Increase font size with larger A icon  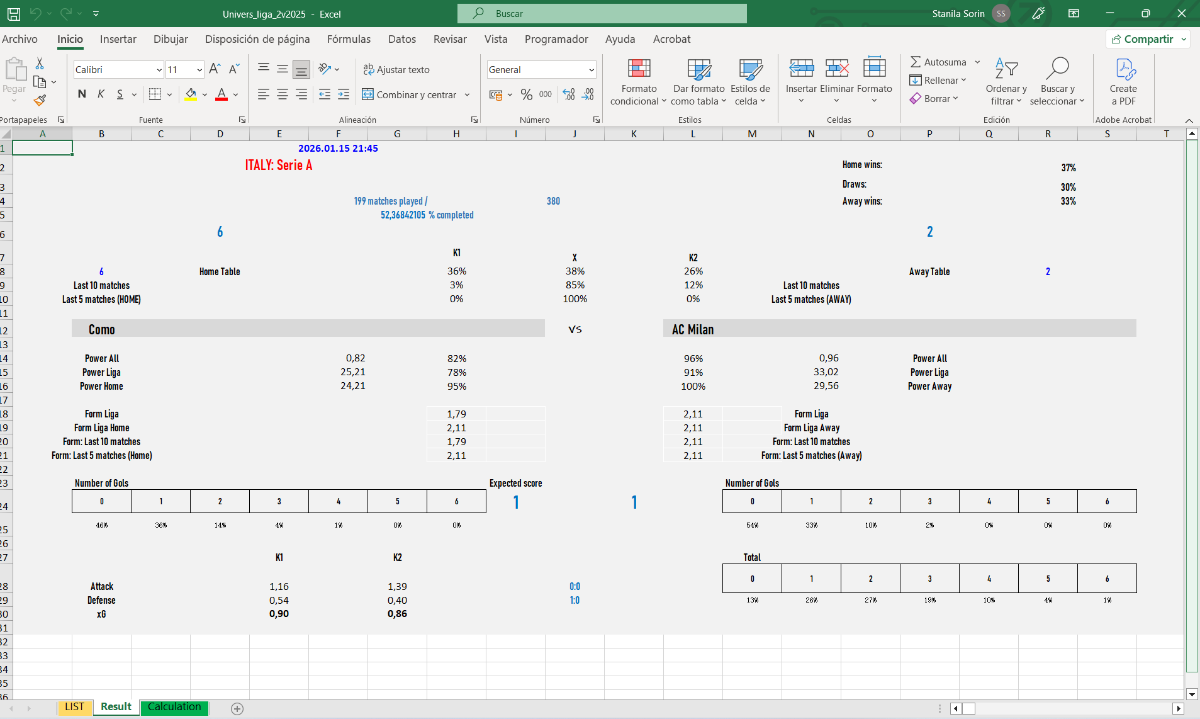click(216, 69)
